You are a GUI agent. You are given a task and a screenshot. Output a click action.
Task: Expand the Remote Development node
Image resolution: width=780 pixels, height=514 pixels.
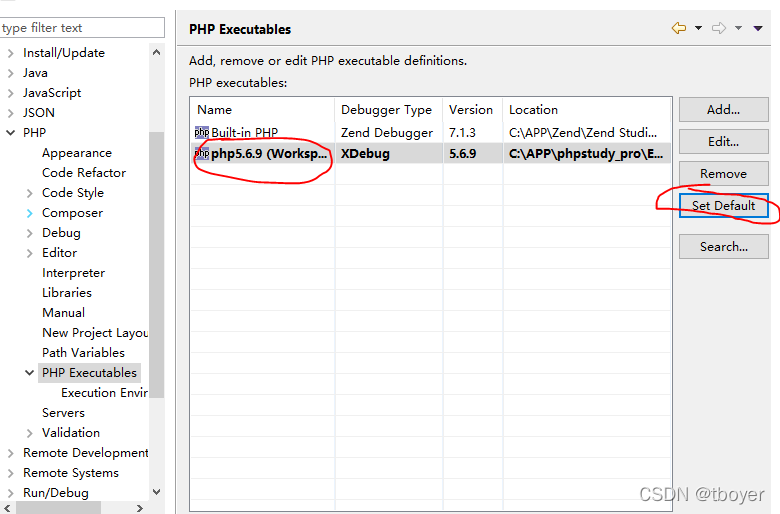pos(10,453)
